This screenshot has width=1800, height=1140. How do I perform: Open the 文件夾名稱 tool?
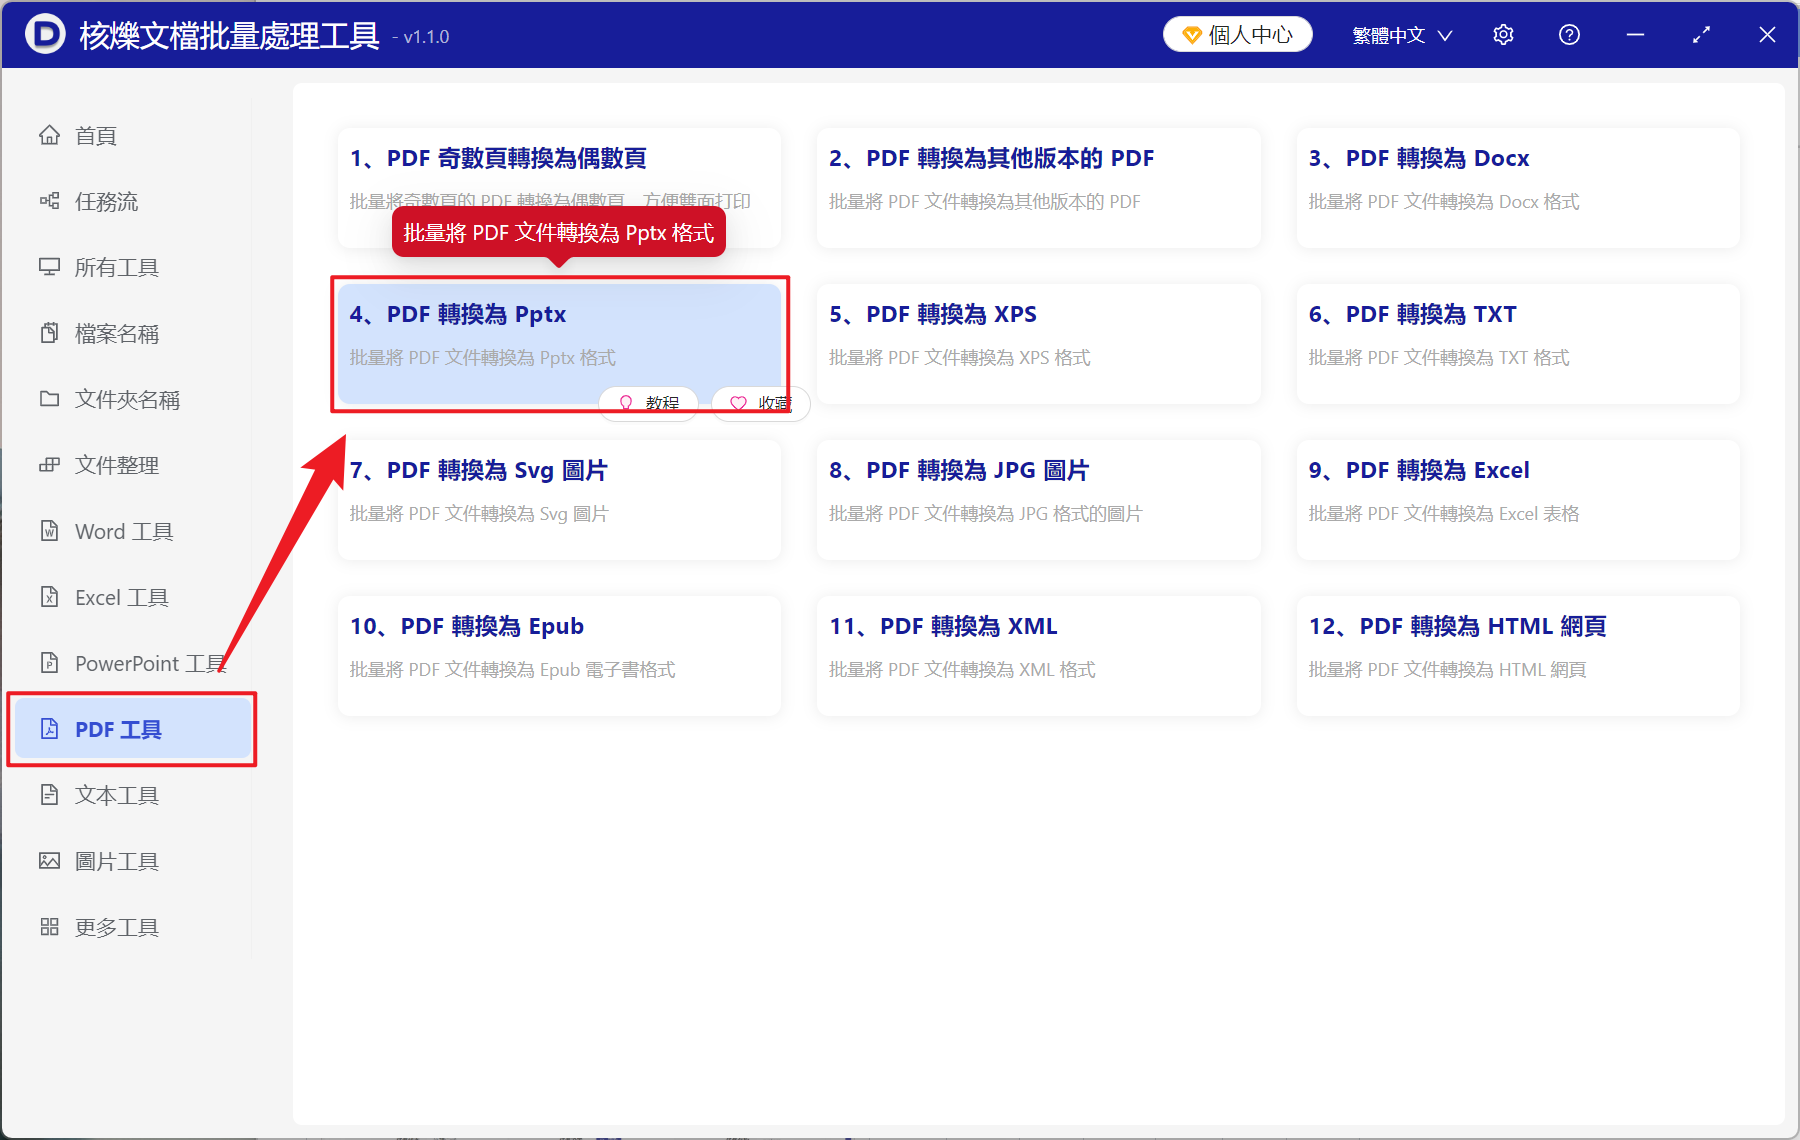coord(127,399)
